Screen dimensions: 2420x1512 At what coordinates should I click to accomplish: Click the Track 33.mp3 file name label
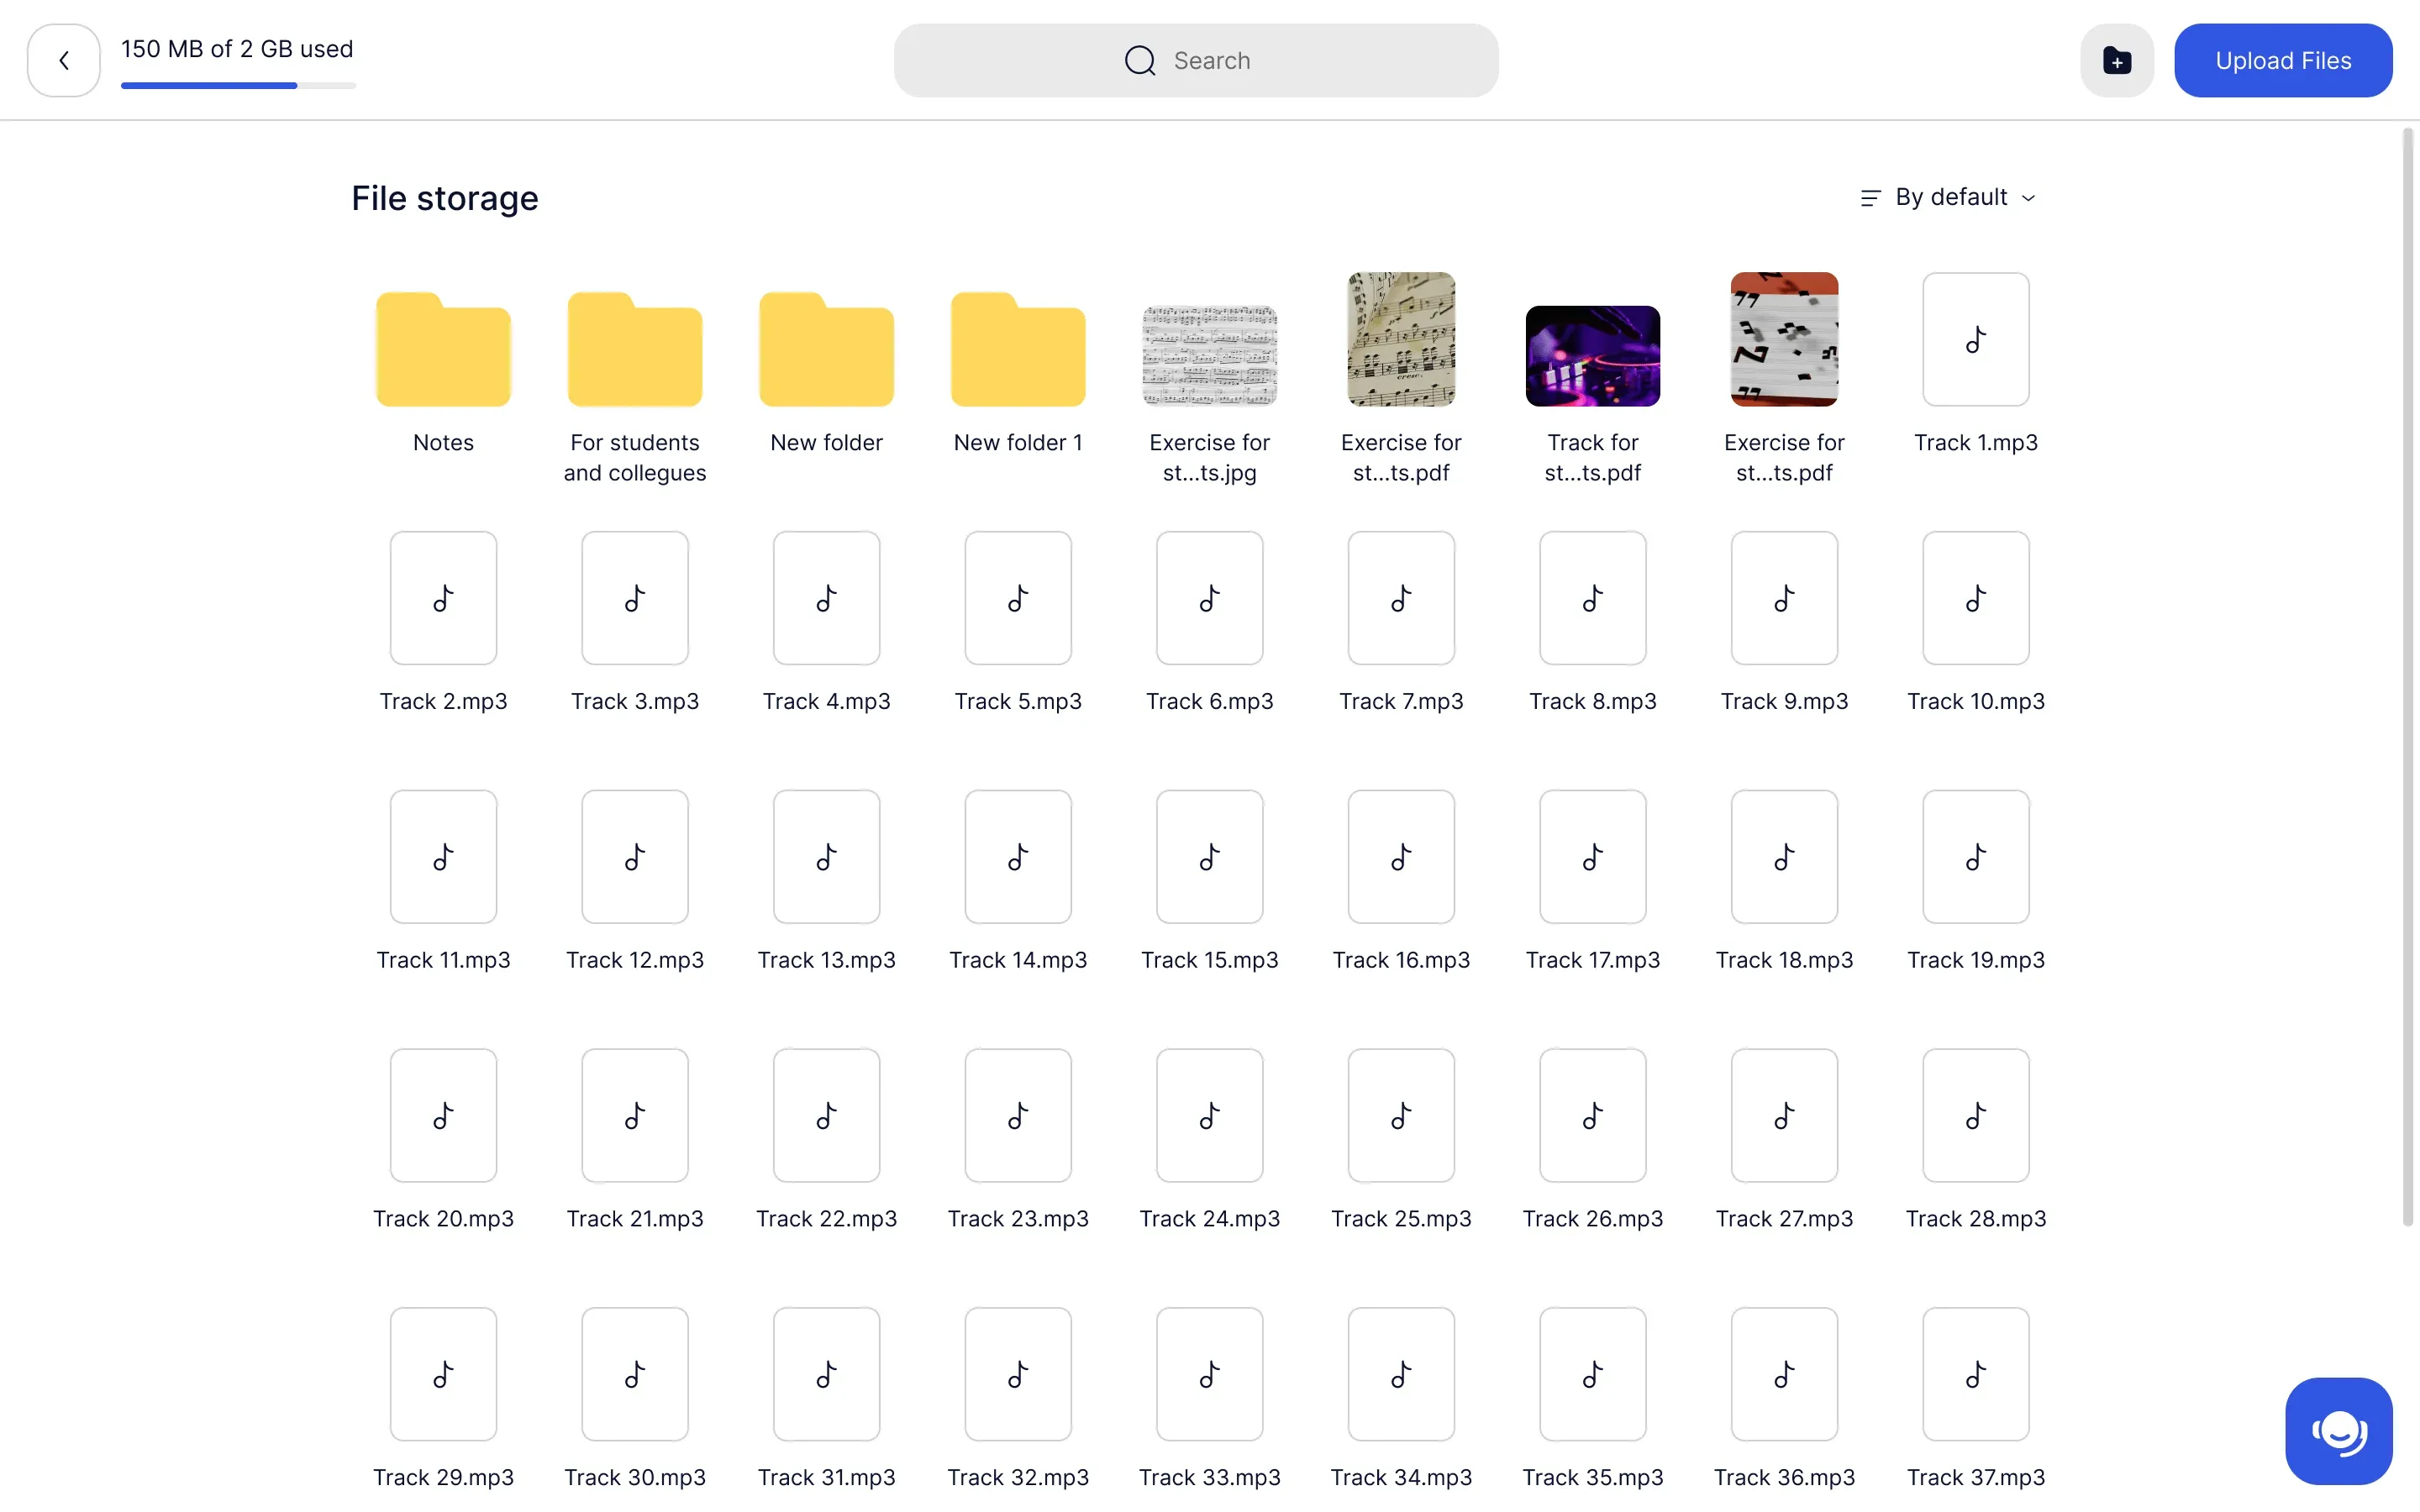point(1209,1477)
